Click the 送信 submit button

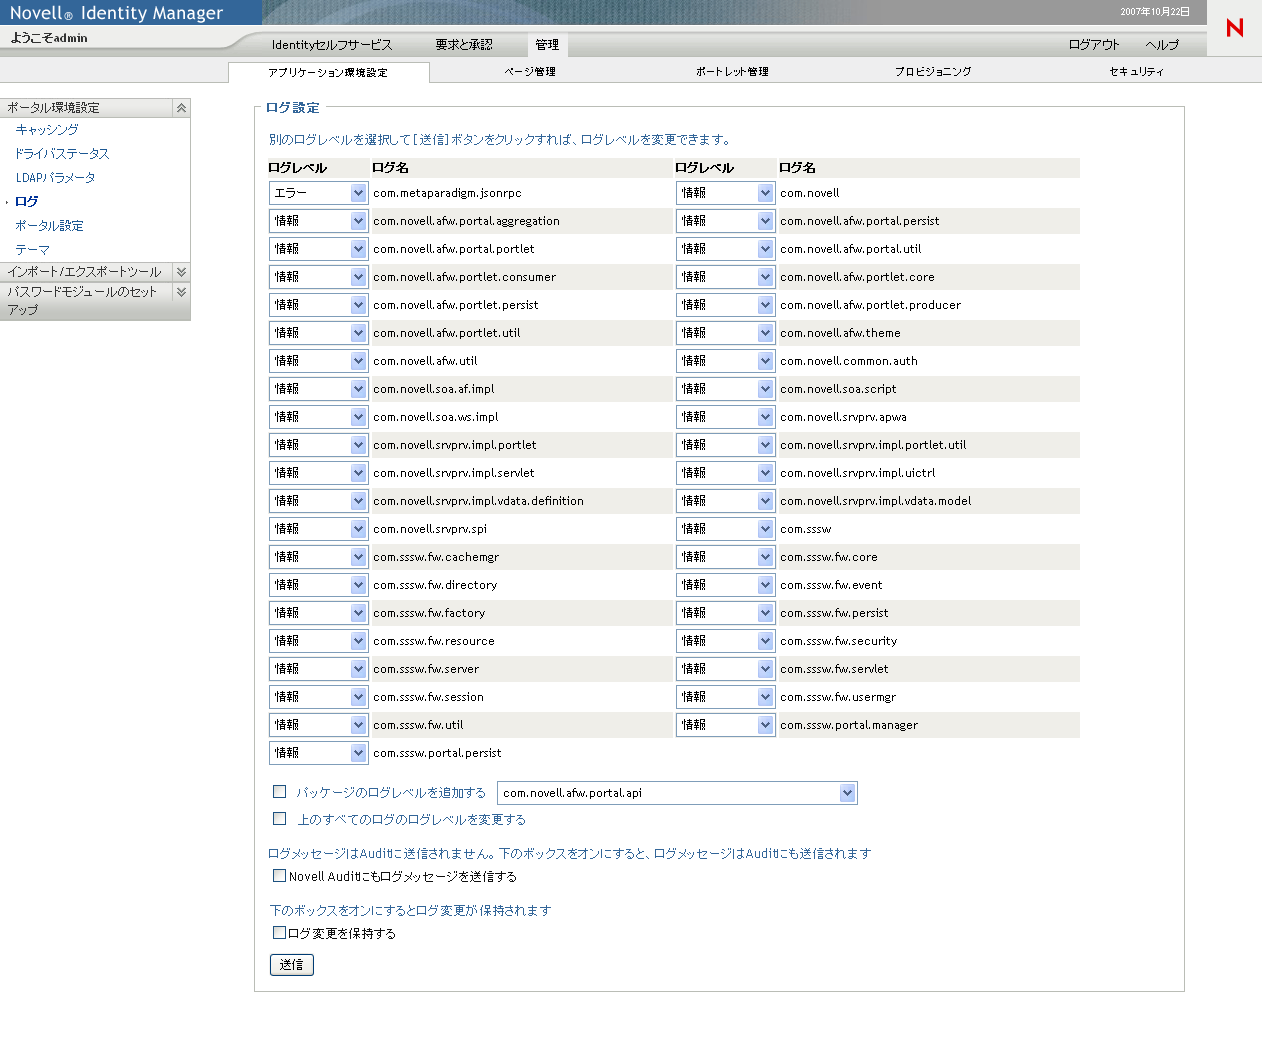(292, 965)
